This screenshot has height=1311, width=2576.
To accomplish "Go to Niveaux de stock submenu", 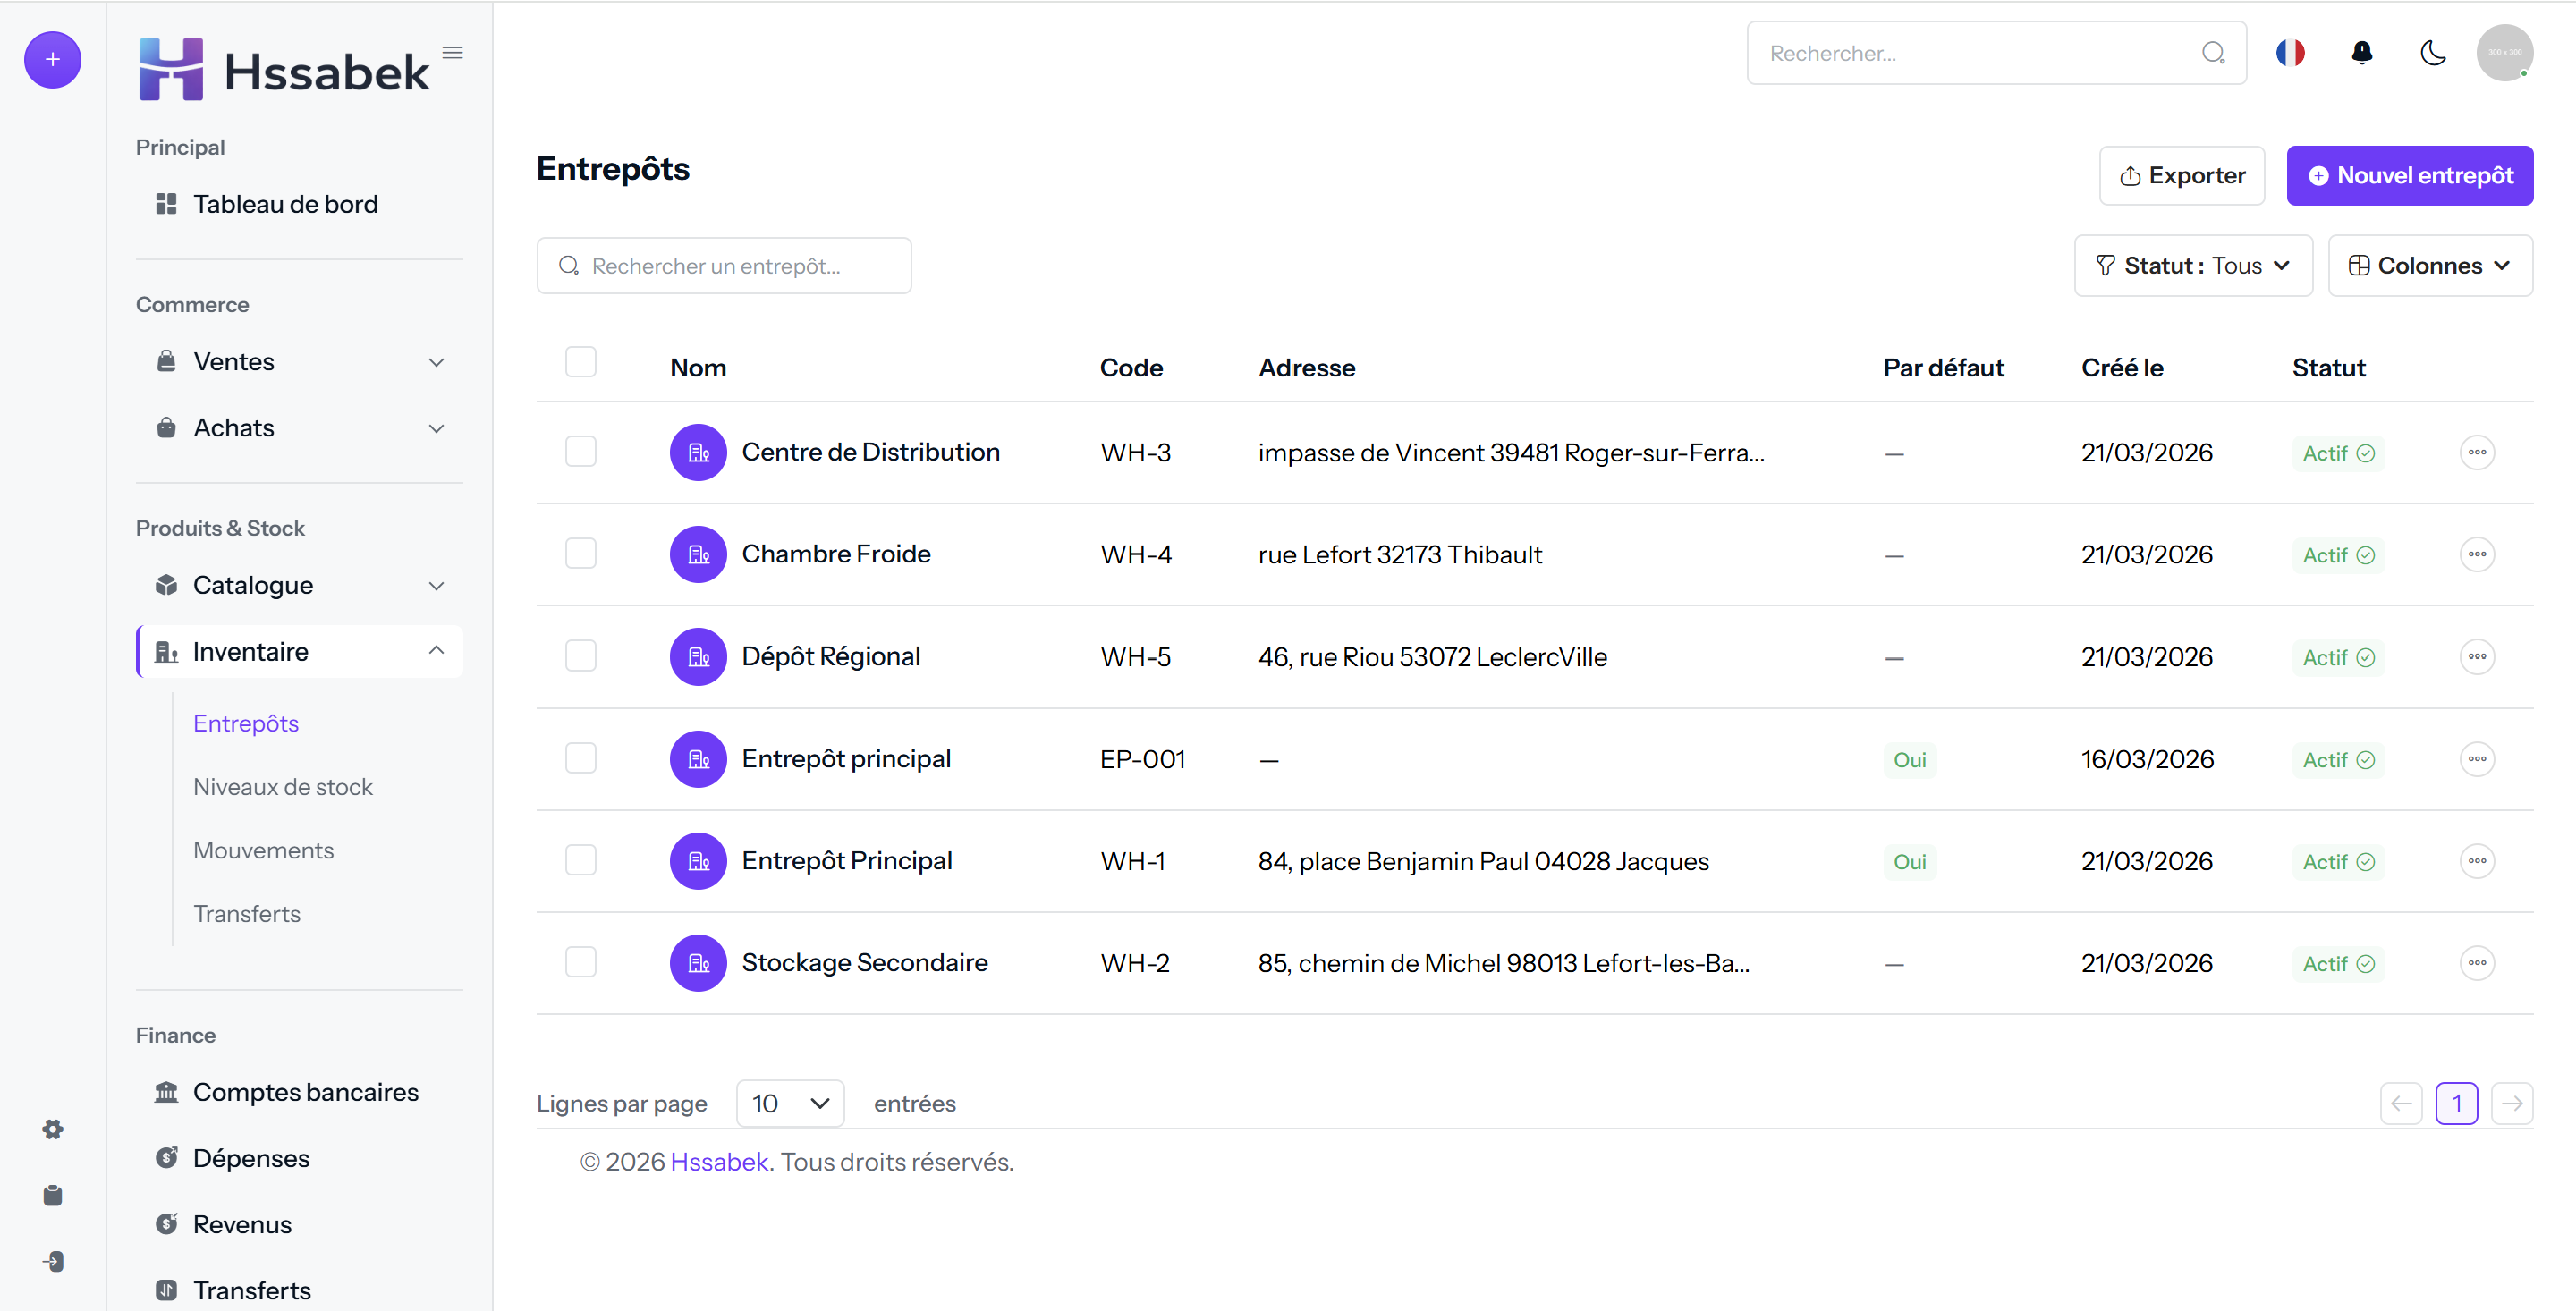I will tap(283, 787).
